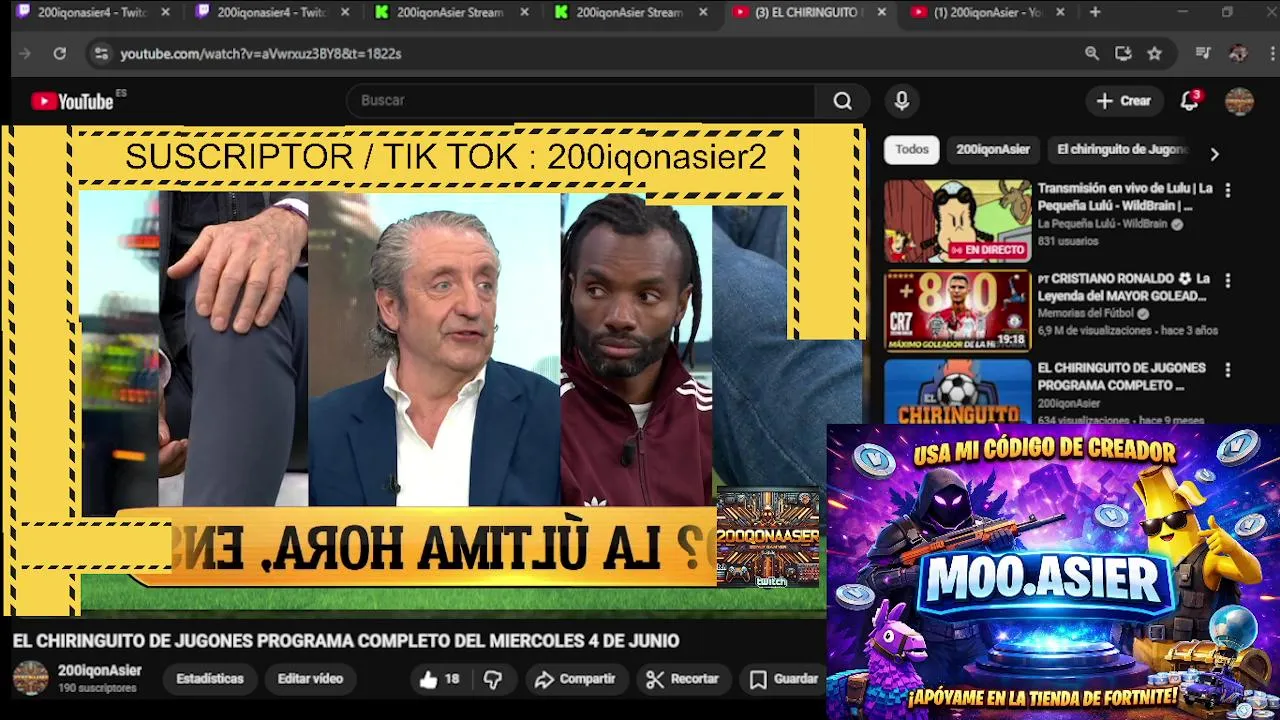Viewport: 1280px width, 720px height.
Task: Click the Compartir button
Action: [575, 679]
